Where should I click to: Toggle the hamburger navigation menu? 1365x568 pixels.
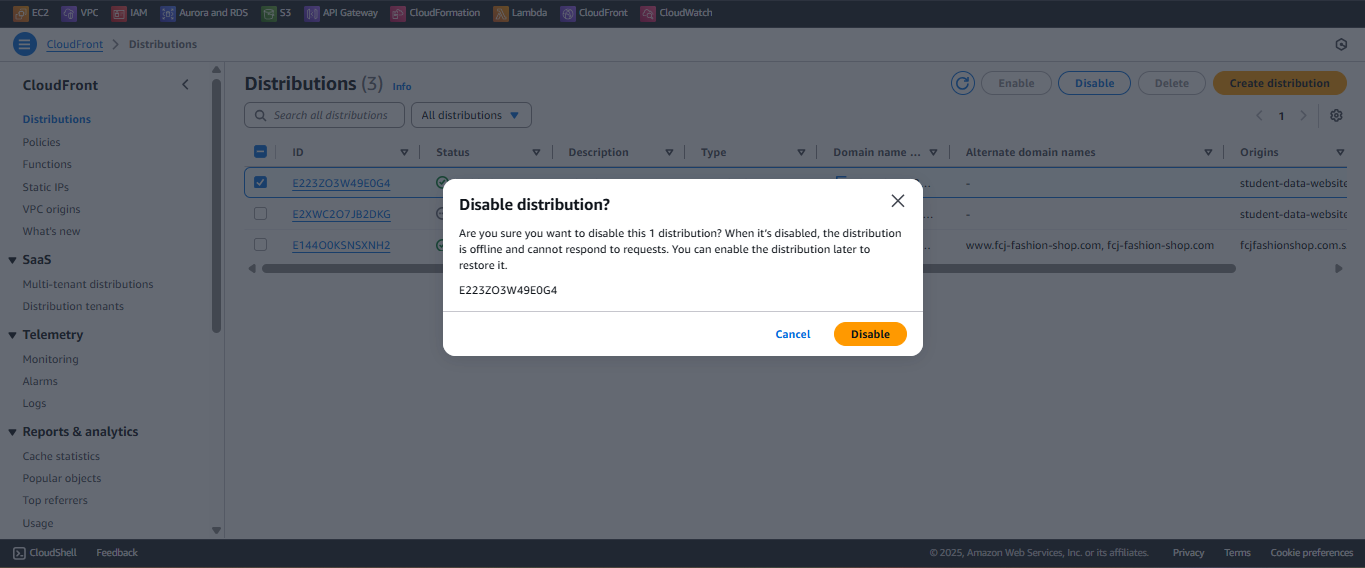click(25, 44)
